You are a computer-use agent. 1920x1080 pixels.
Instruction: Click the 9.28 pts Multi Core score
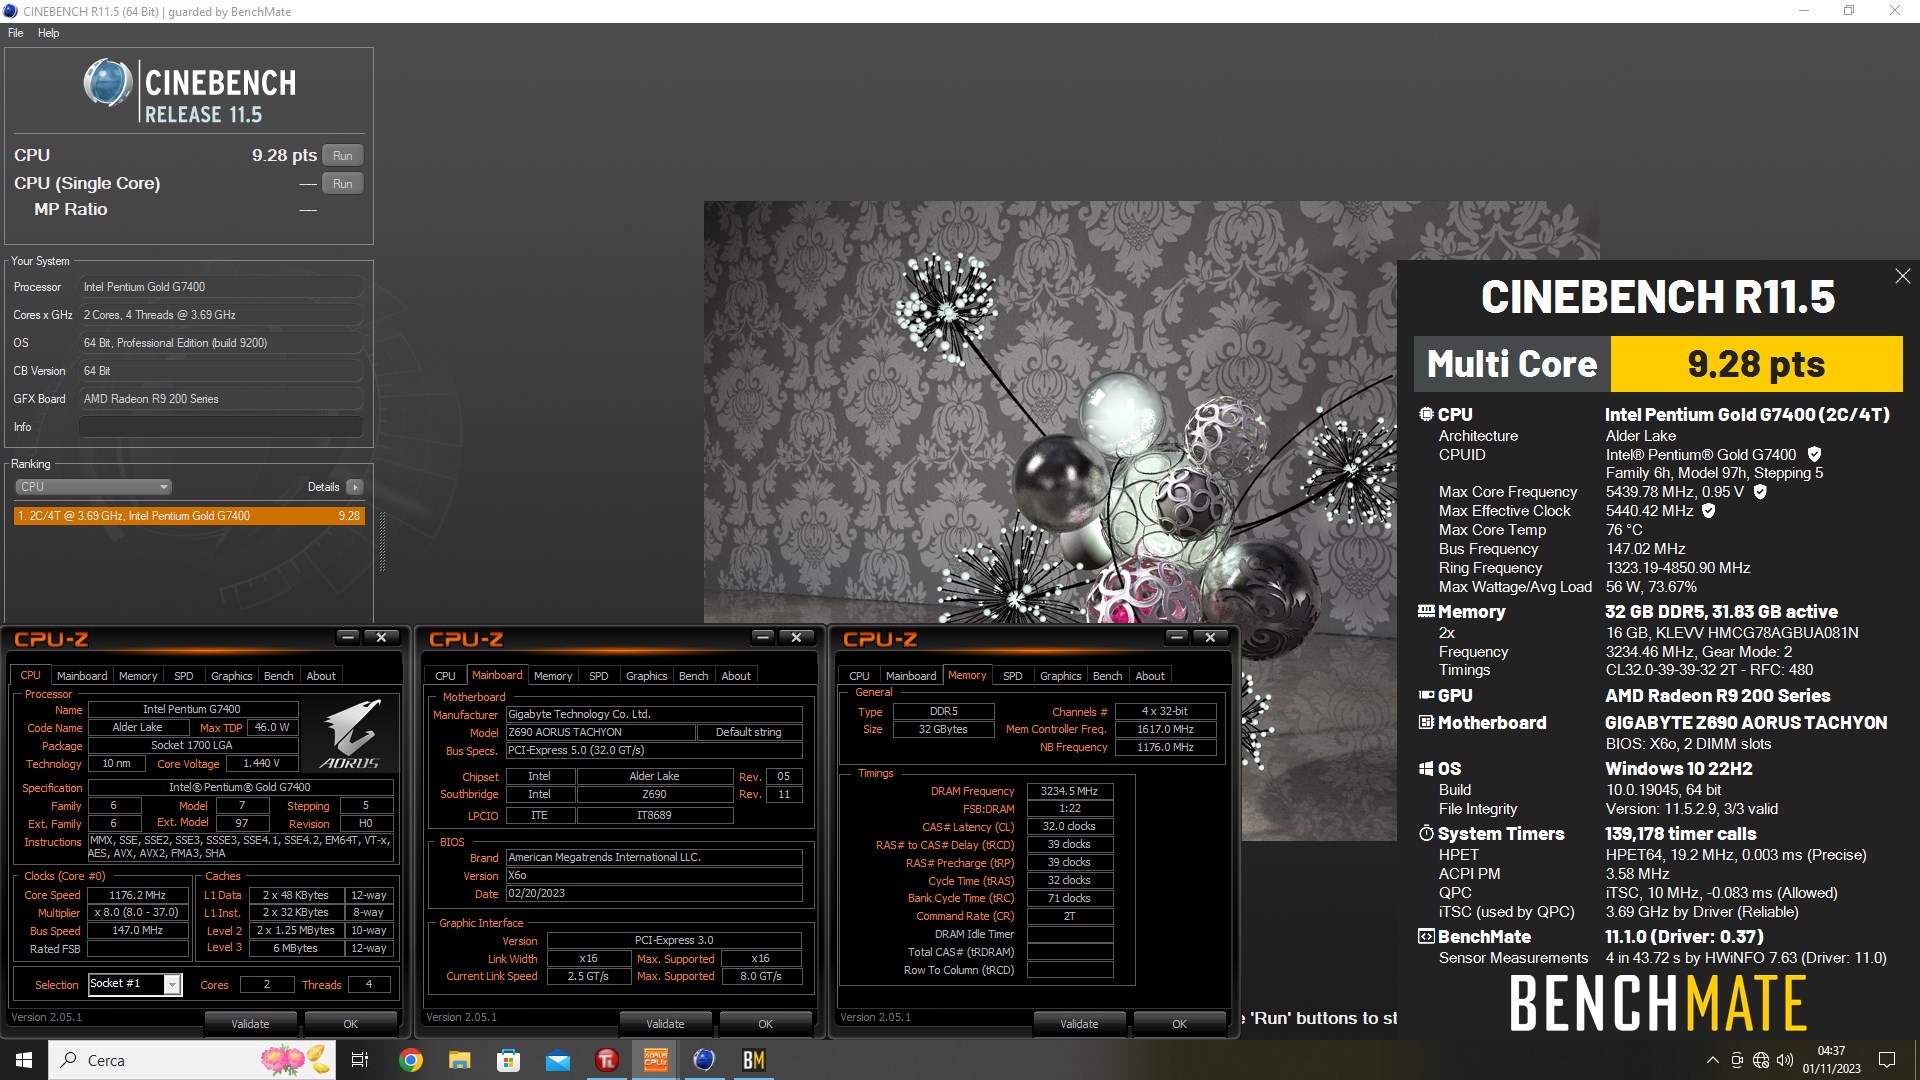tap(1756, 364)
